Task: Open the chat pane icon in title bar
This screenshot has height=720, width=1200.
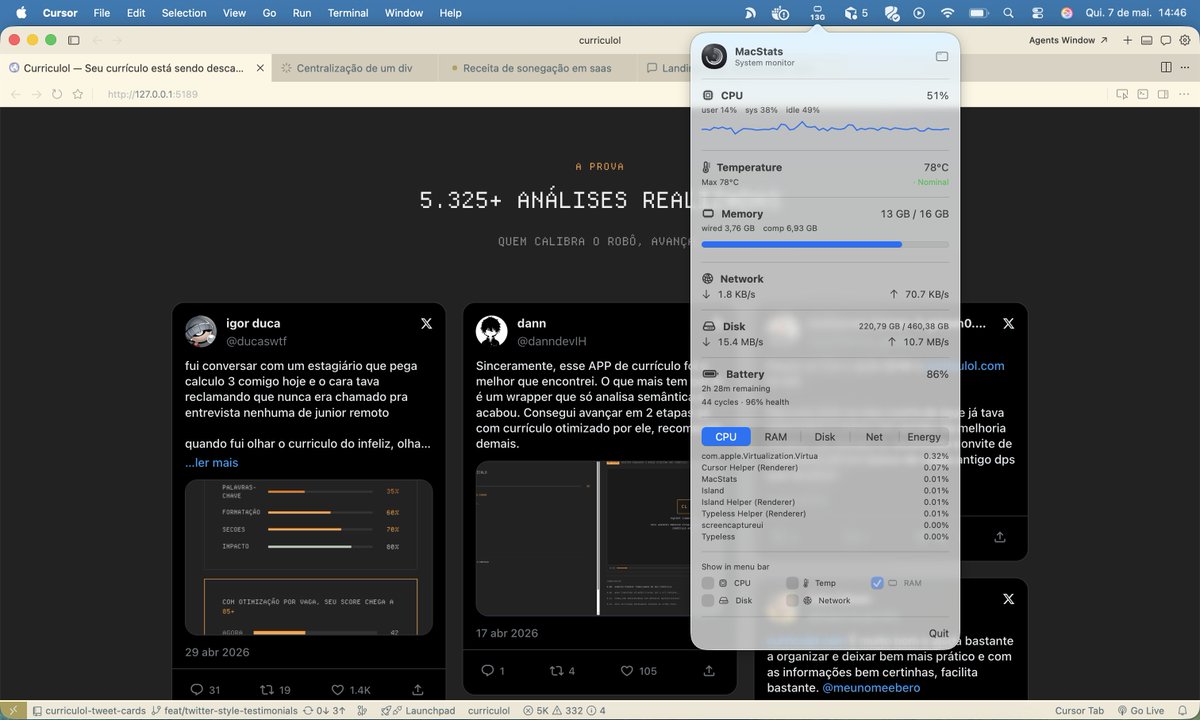Action: pyautogui.click(x=1165, y=40)
